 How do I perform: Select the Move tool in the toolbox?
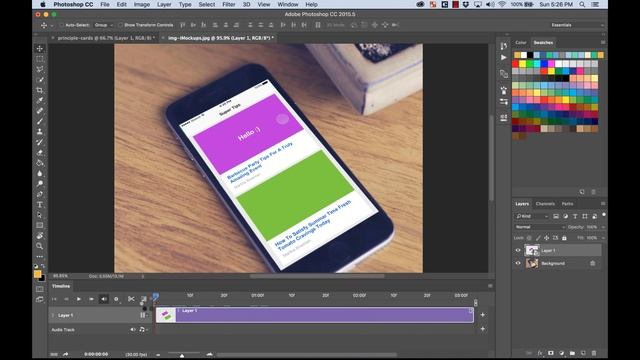[40, 49]
